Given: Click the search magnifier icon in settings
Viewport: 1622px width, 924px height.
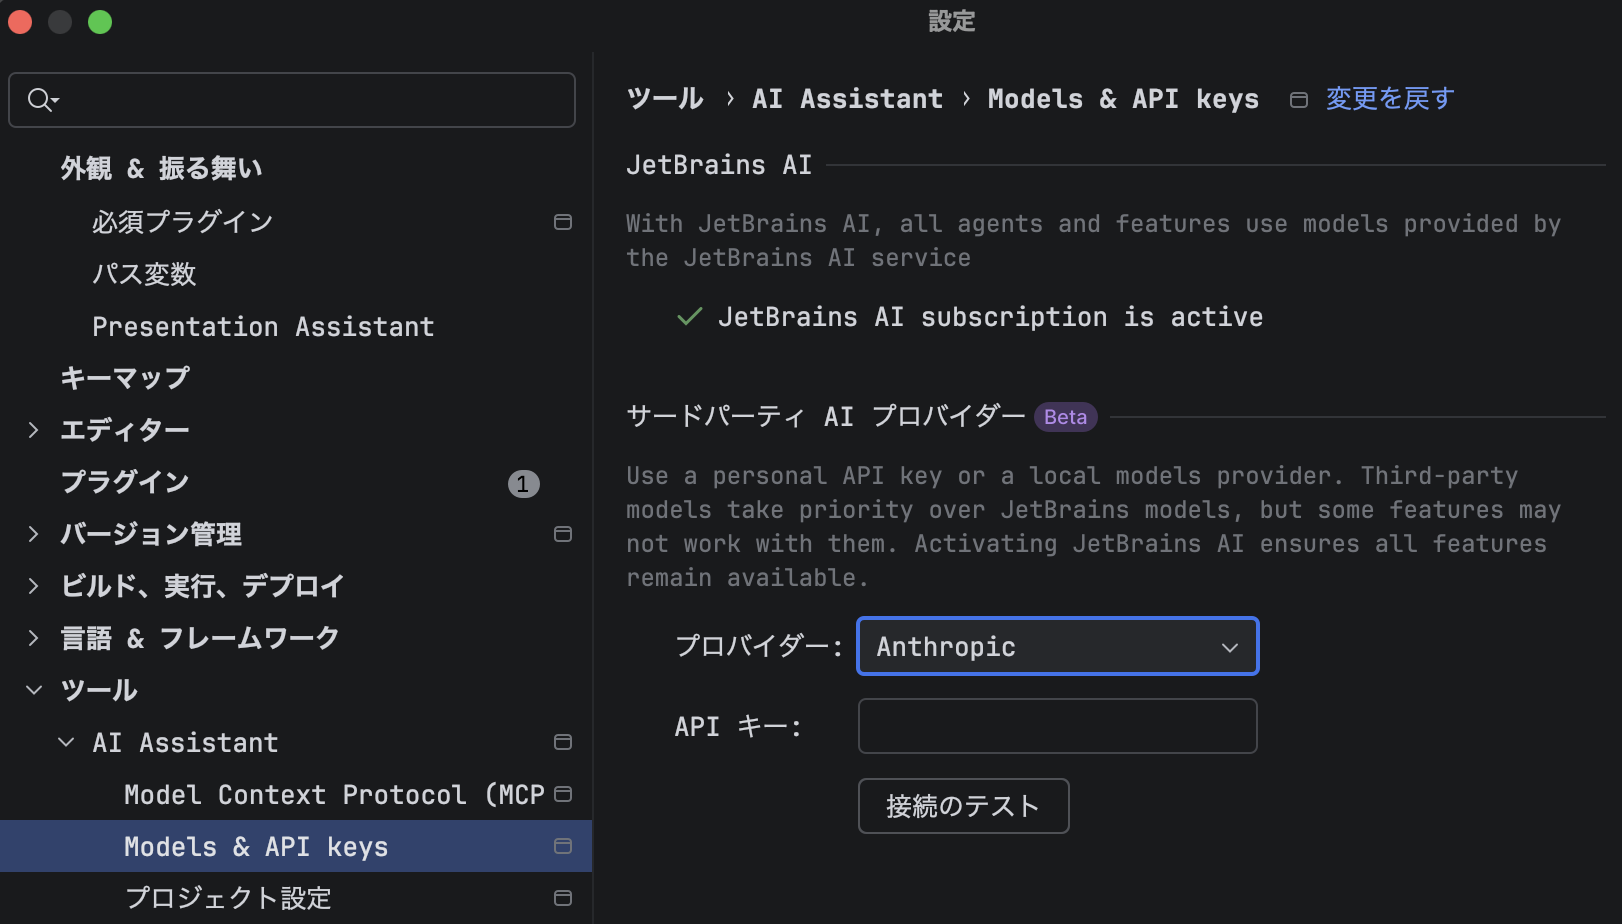Looking at the screenshot, I should 42,100.
